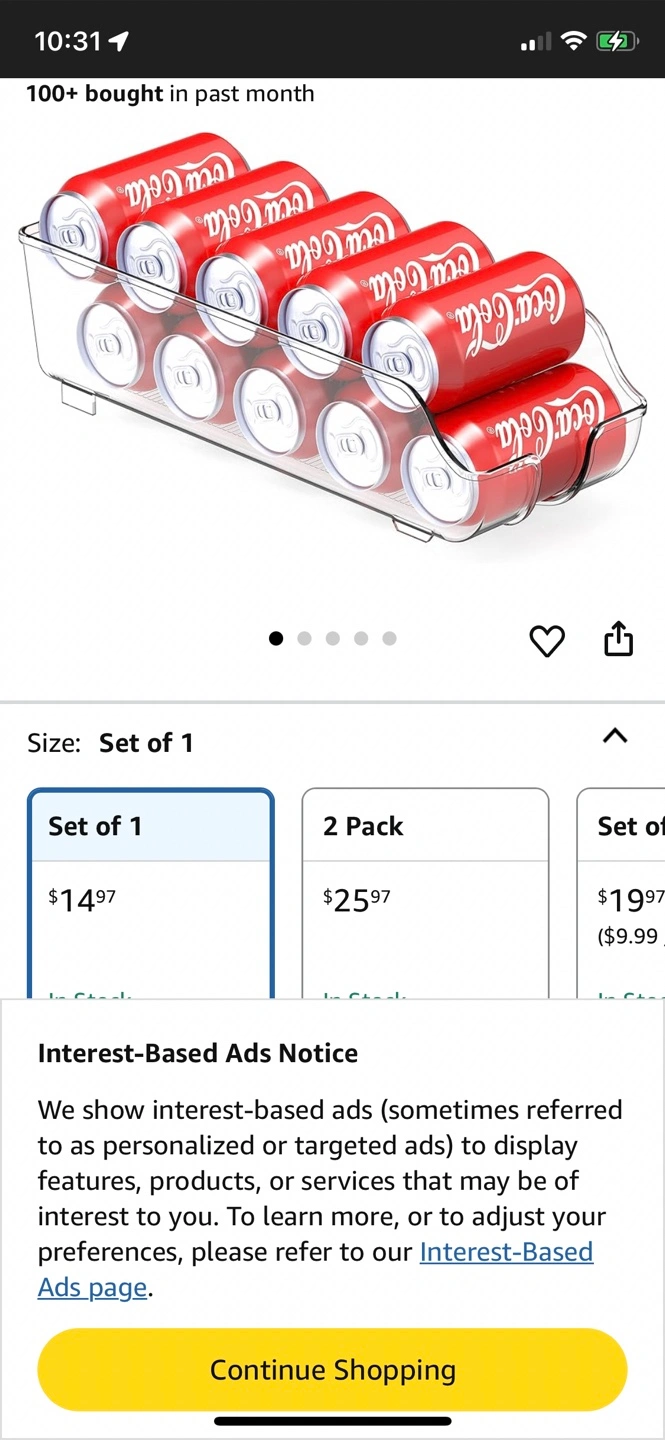Tap the location arrow icon
Viewport: 665px width, 1440px height.
coord(119,41)
